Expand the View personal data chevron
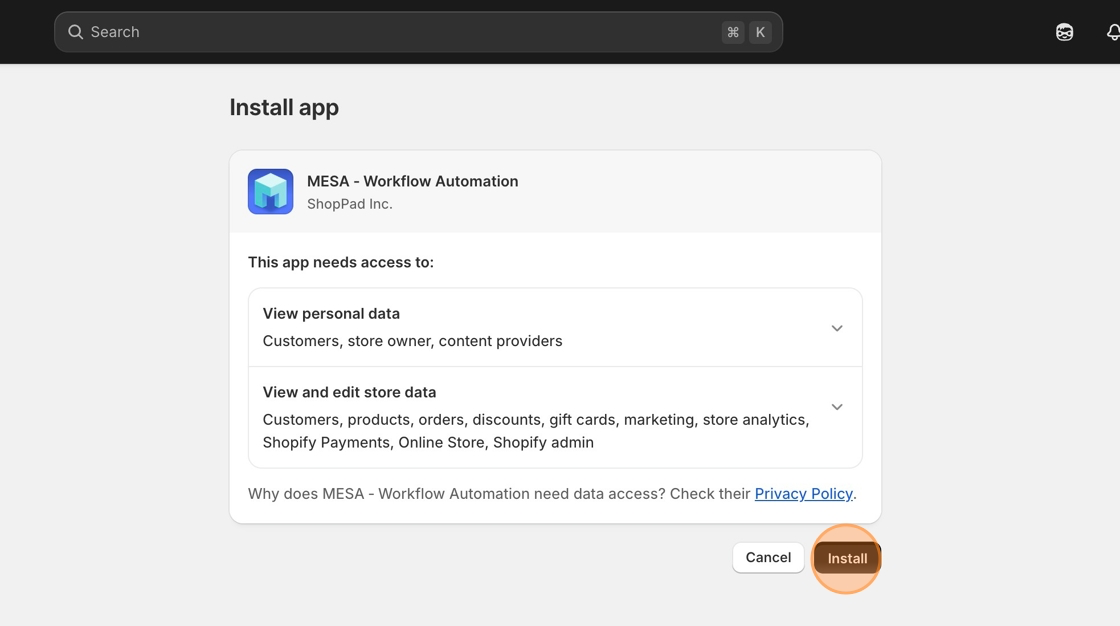Image resolution: width=1120 pixels, height=626 pixels. click(x=837, y=328)
